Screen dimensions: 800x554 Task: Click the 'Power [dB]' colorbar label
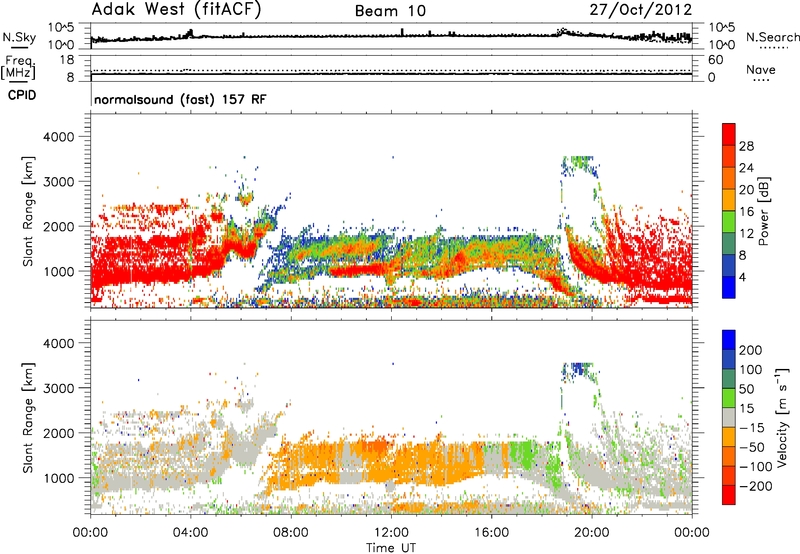764,211
